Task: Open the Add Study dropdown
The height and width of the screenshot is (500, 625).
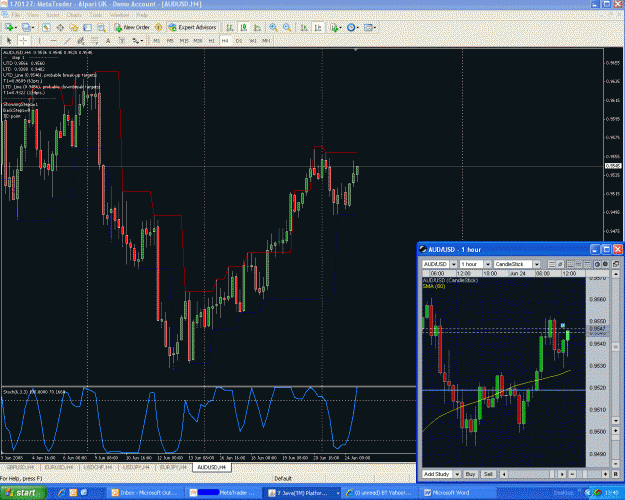Action: click(457, 474)
